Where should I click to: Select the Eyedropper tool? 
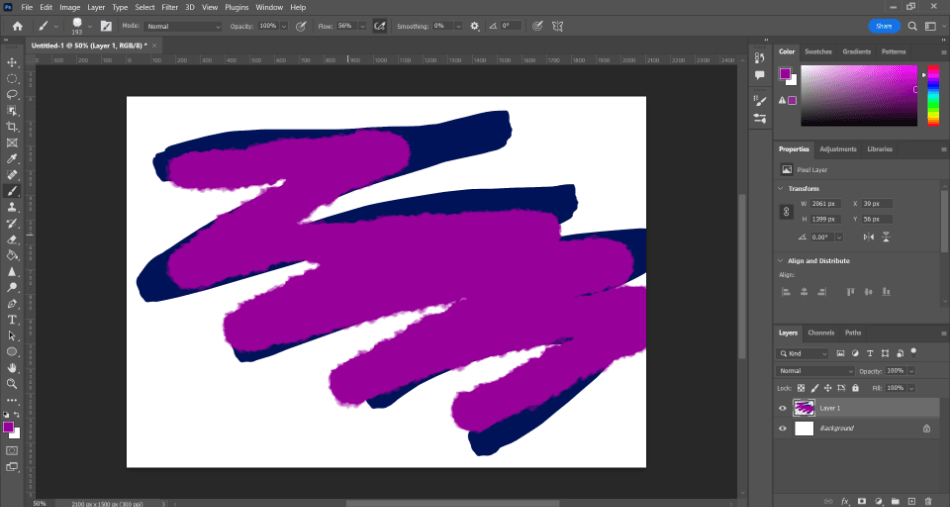[12, 159]
